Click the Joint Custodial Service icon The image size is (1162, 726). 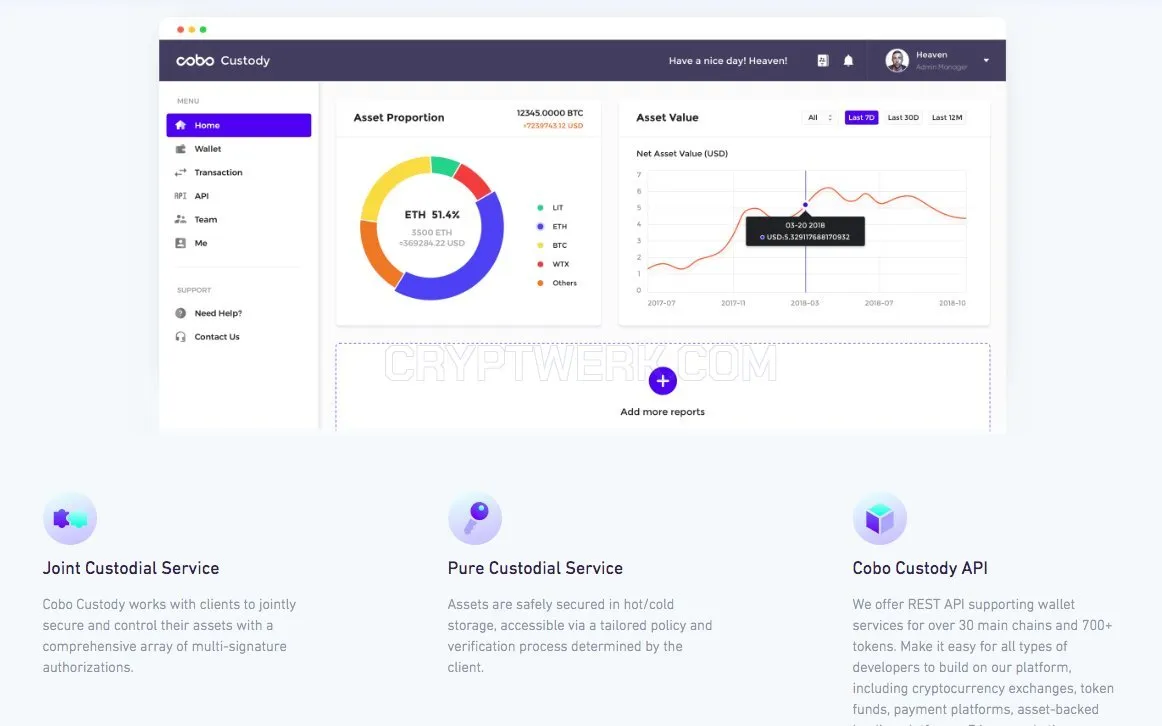[x=70, y=519]
